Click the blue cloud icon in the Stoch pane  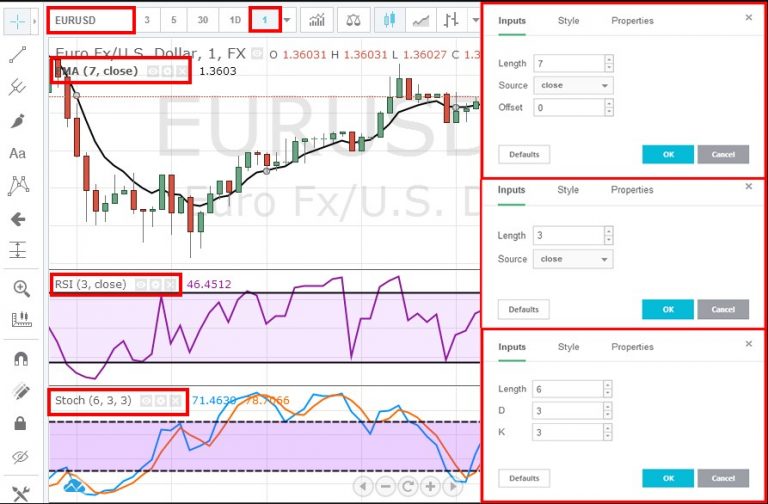tap(74, 486)
